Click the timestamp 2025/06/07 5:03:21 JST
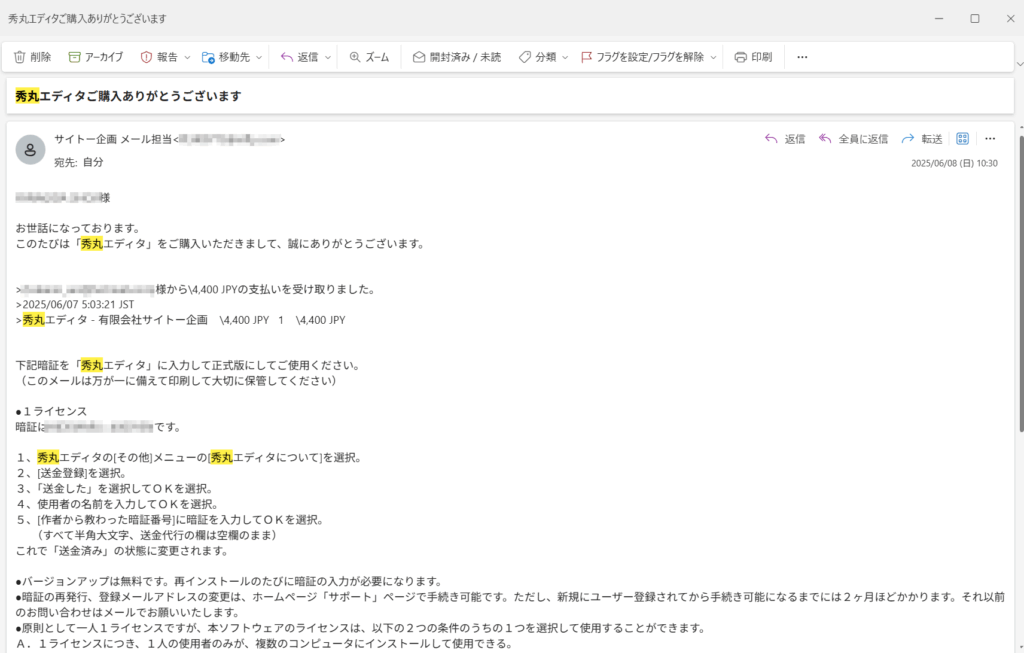 click(78, 304)
